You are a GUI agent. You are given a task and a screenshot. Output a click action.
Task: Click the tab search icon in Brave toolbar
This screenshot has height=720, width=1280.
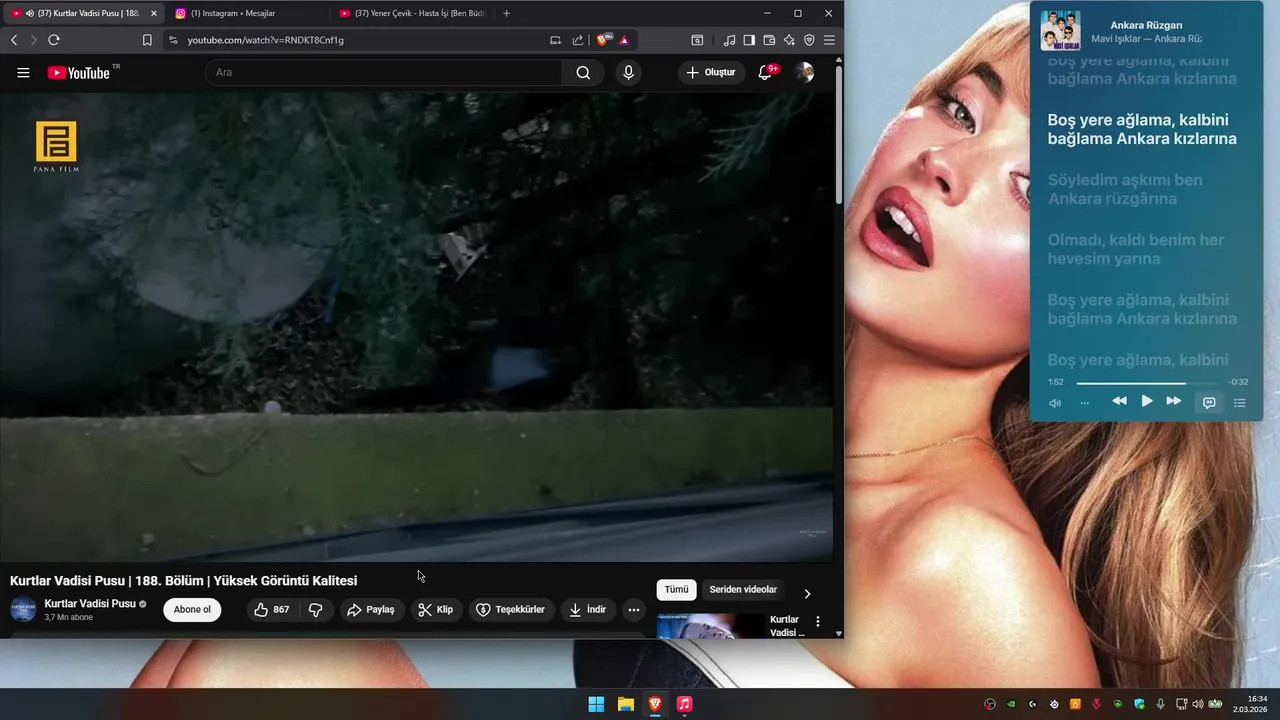pos(697,40)
